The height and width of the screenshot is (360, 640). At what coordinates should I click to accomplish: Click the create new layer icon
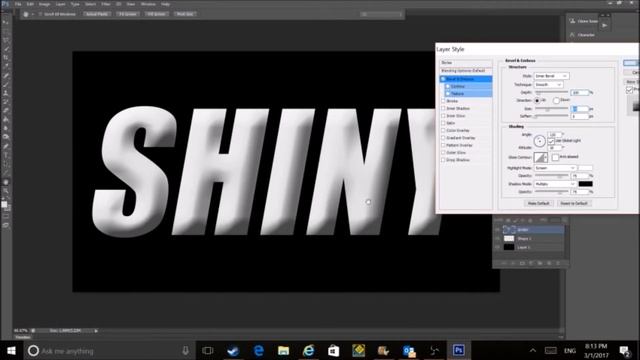549,263
